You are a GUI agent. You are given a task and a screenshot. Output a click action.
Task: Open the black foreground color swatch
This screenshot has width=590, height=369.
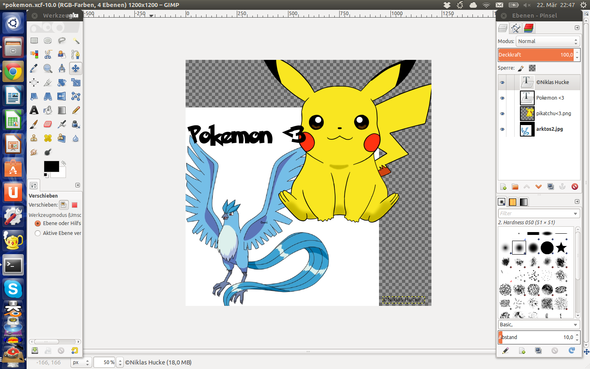coord(52,166)
